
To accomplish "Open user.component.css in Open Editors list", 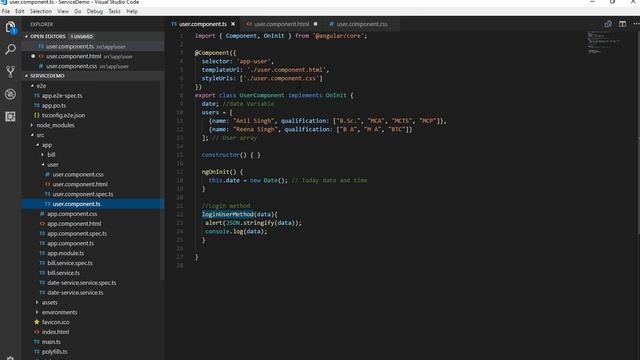I will [x=93, y=66].
